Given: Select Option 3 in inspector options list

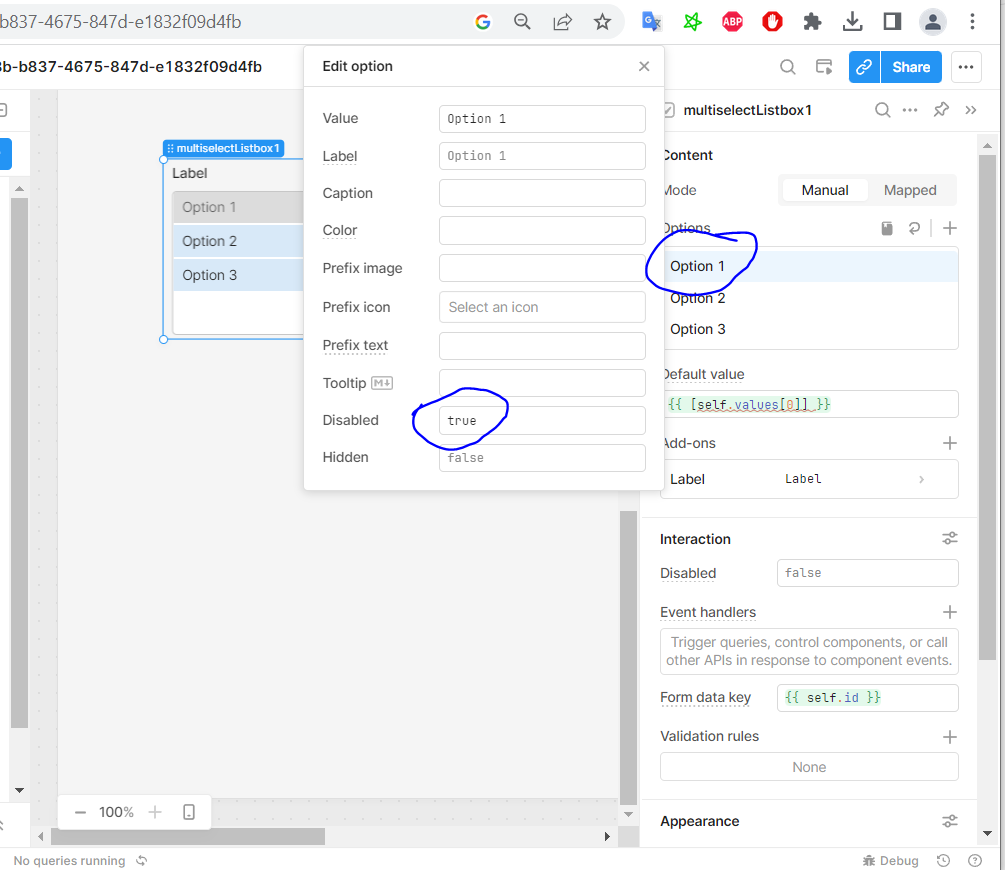Looking at the screenshot, I should [x=811, y=330].
